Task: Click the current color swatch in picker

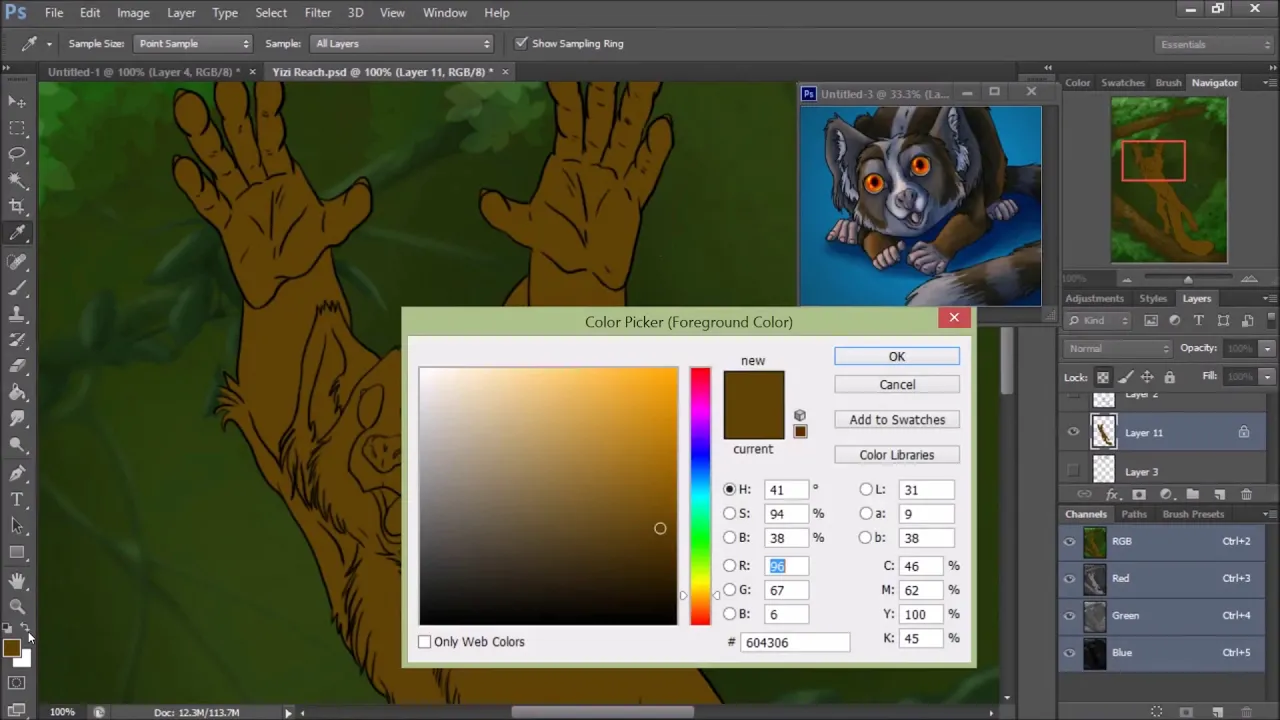Action: [754, 422]
